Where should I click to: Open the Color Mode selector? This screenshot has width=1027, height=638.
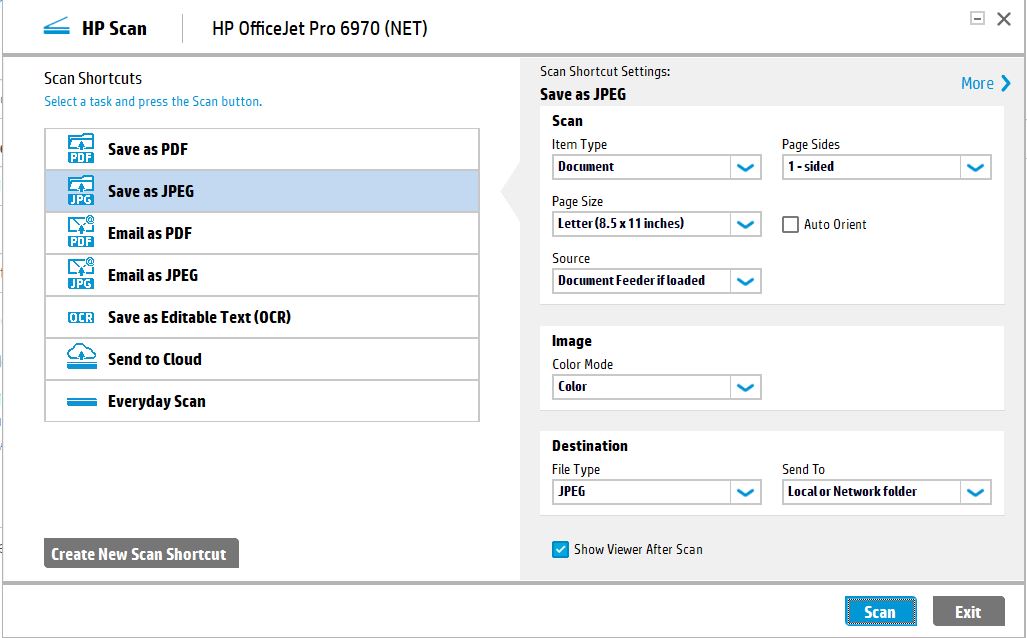(x=745, y=387)
